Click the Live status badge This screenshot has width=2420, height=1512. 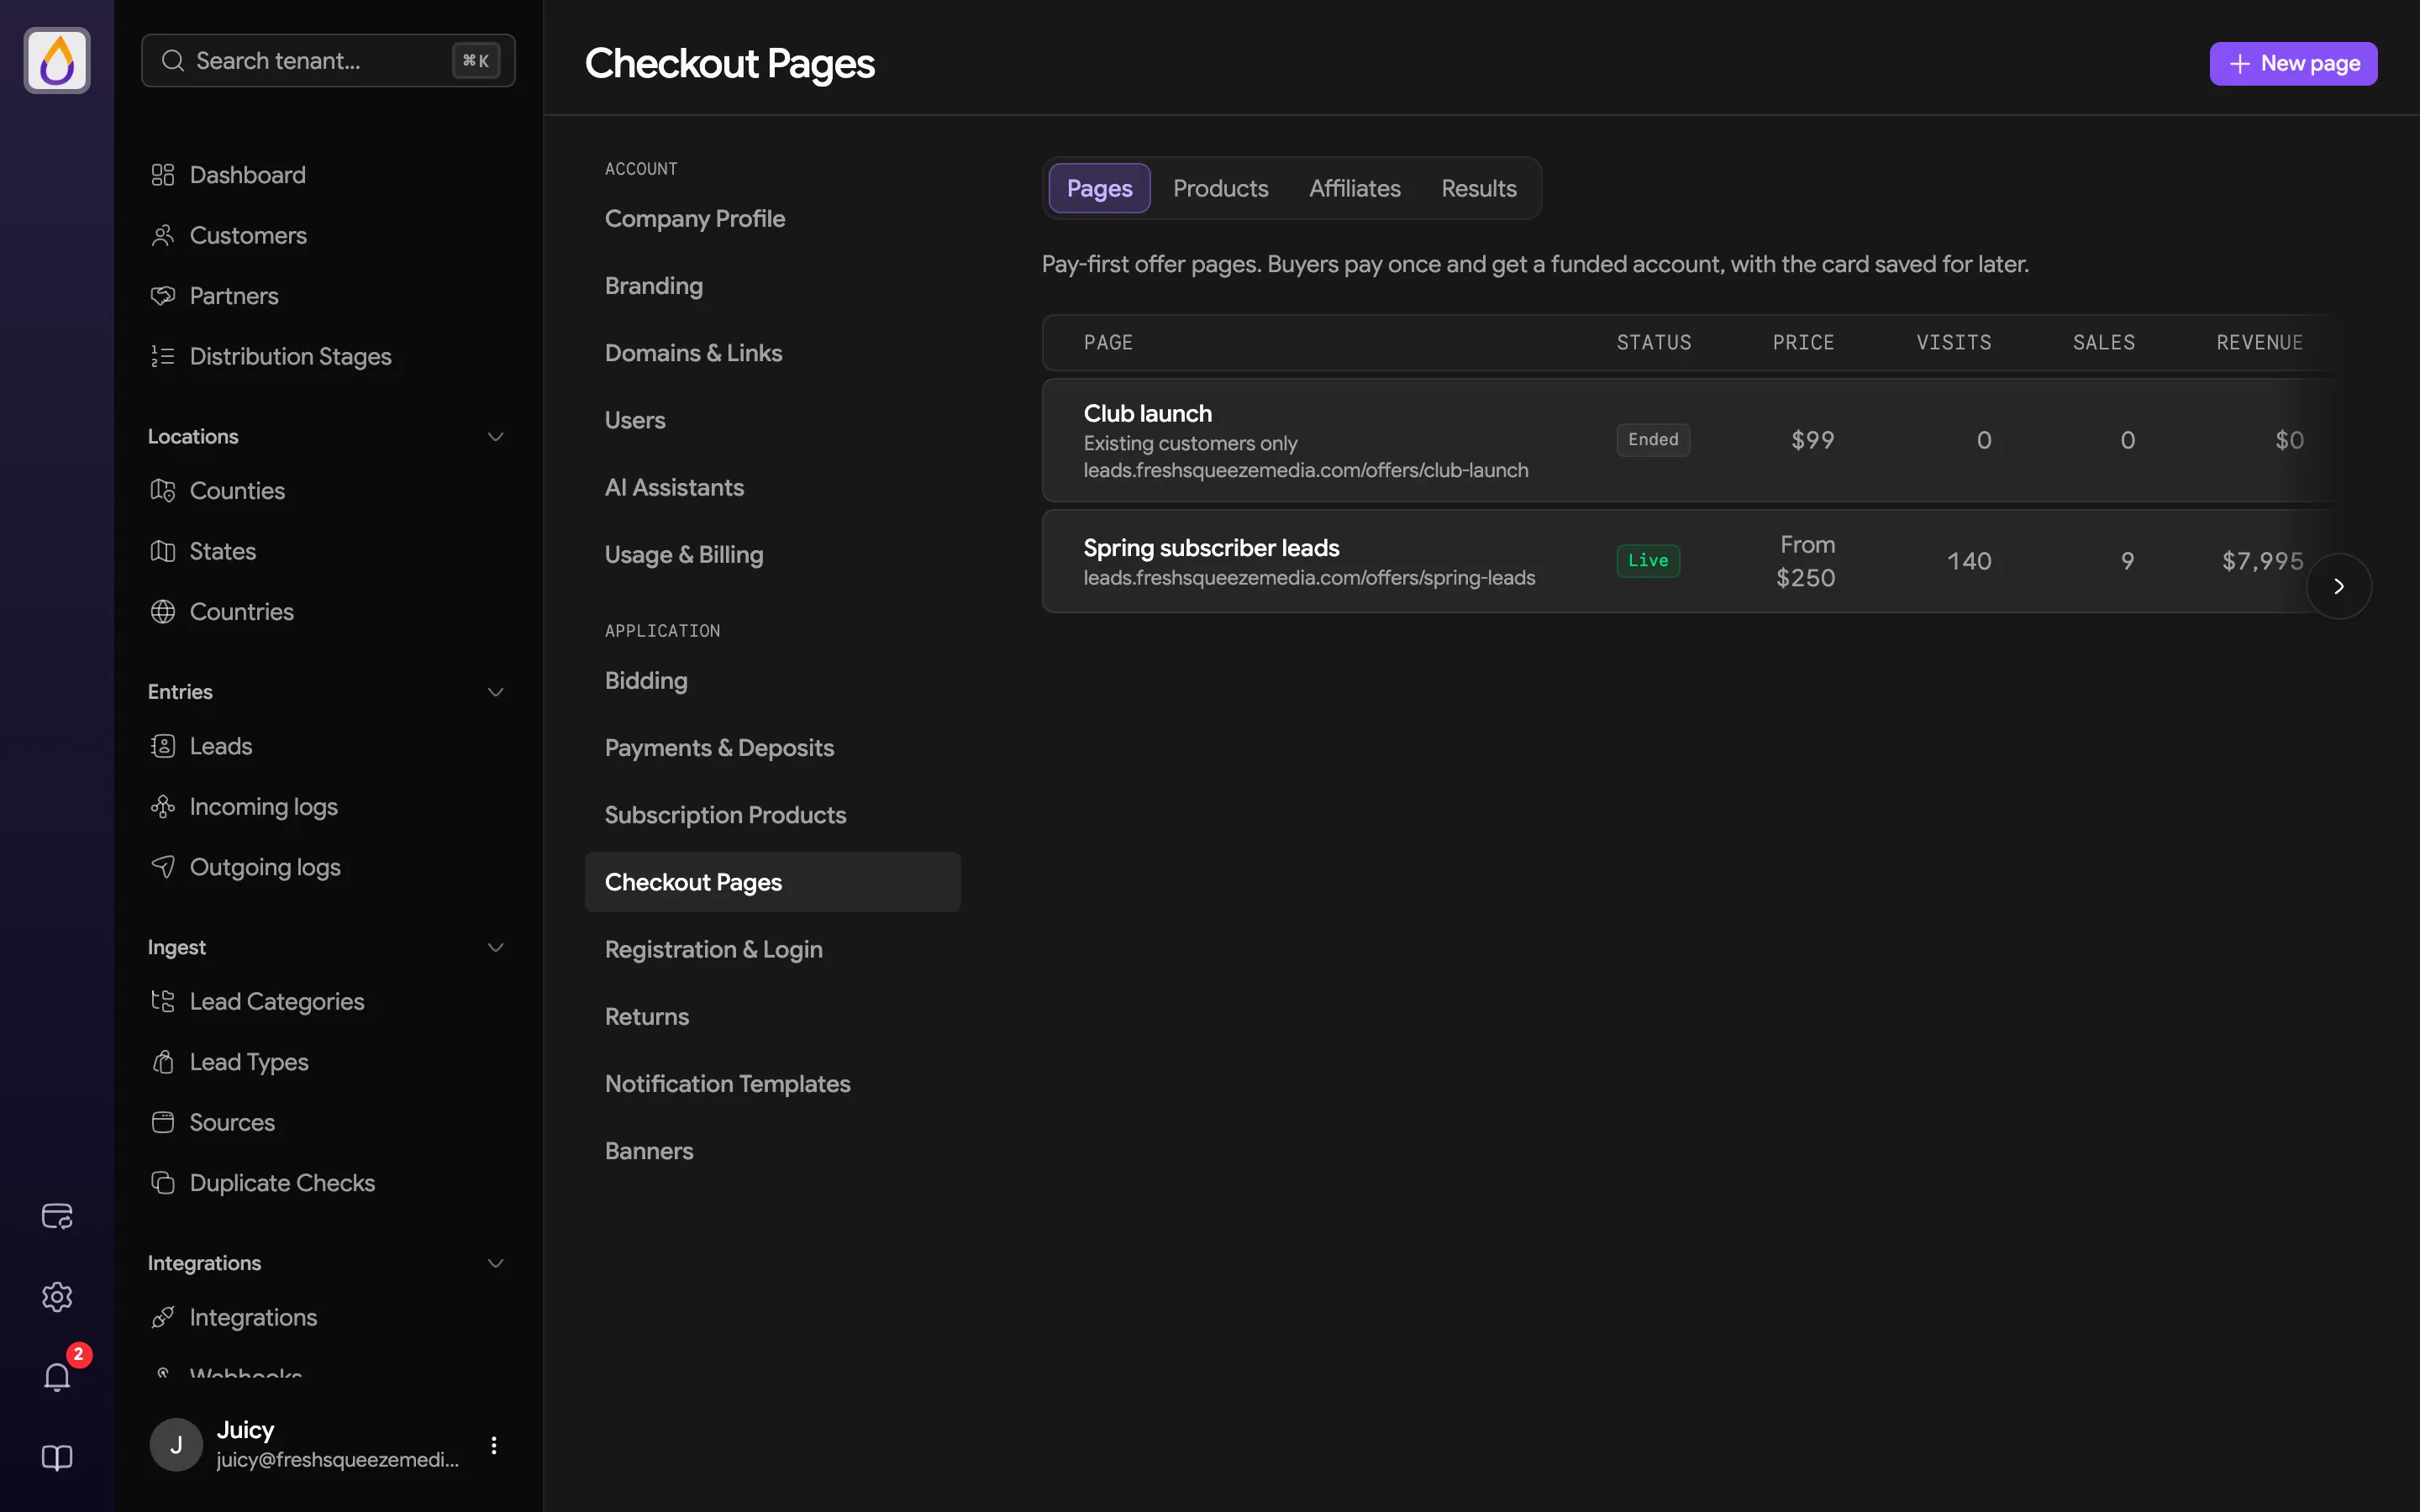[1648, 560]
